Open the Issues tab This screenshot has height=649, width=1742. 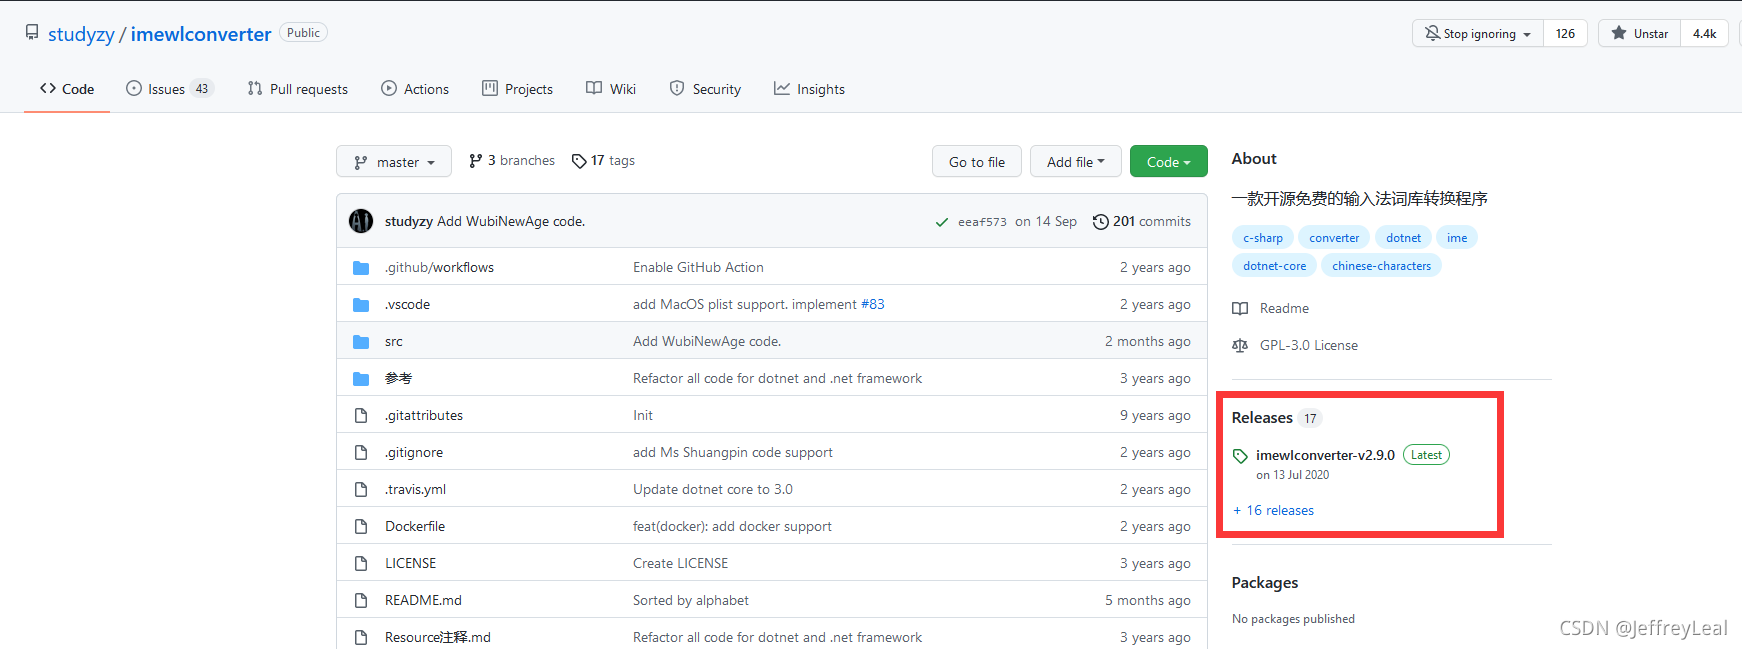click(x=169, y=89)
